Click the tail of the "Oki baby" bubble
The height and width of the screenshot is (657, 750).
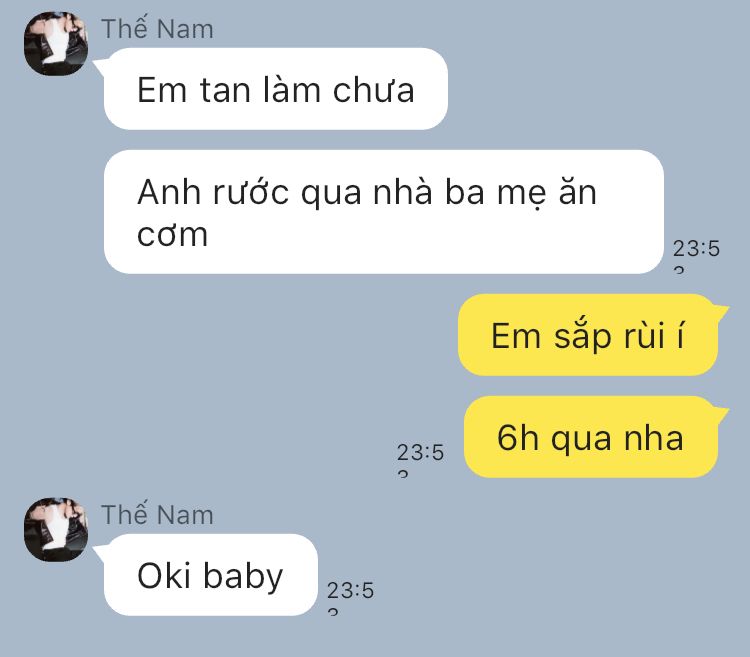click(100, 552)
